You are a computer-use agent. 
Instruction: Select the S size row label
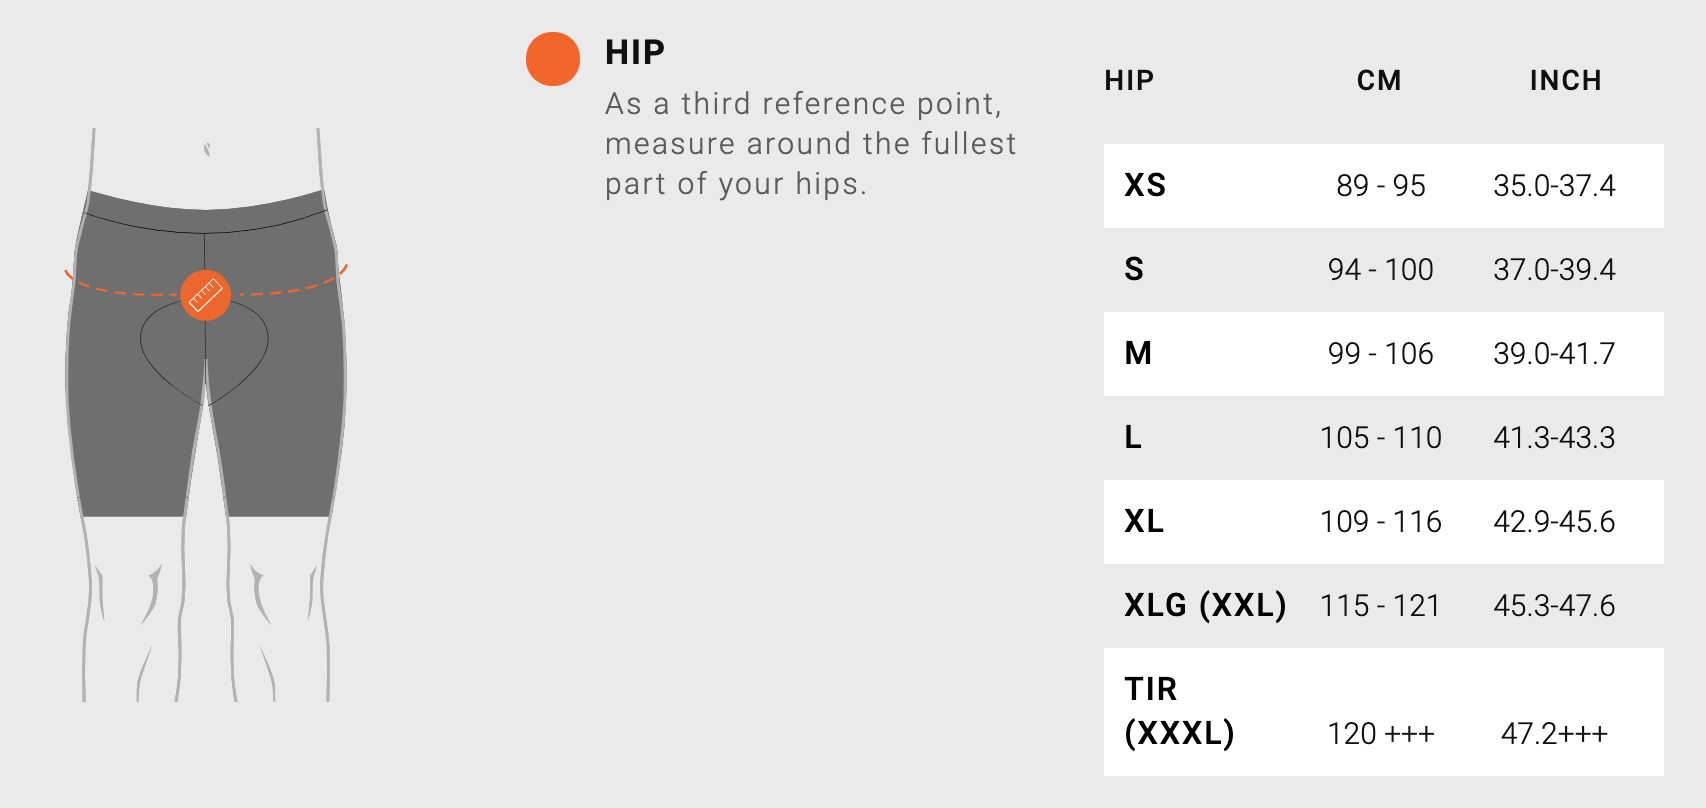(1134, 269)
